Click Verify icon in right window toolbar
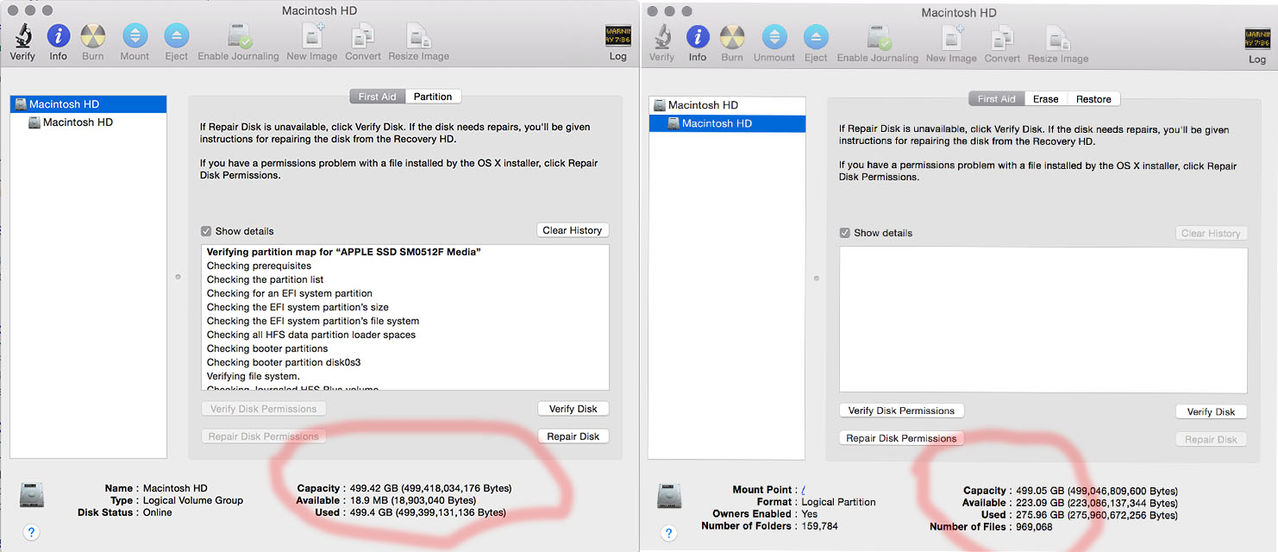Image resolution: width=1278 pixels, height=552 pixels. coord(662,37)
